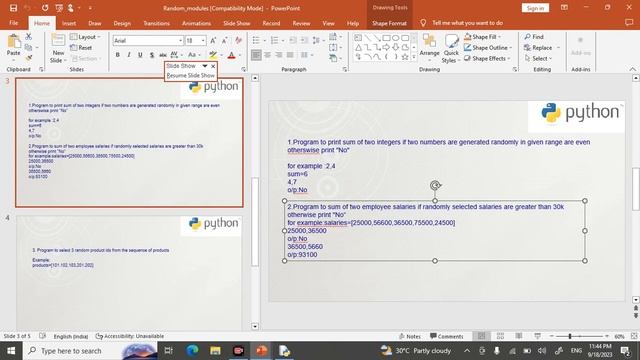Click the Replace button
The width and height of the screenshot is (640, 360).
point(538,48)
